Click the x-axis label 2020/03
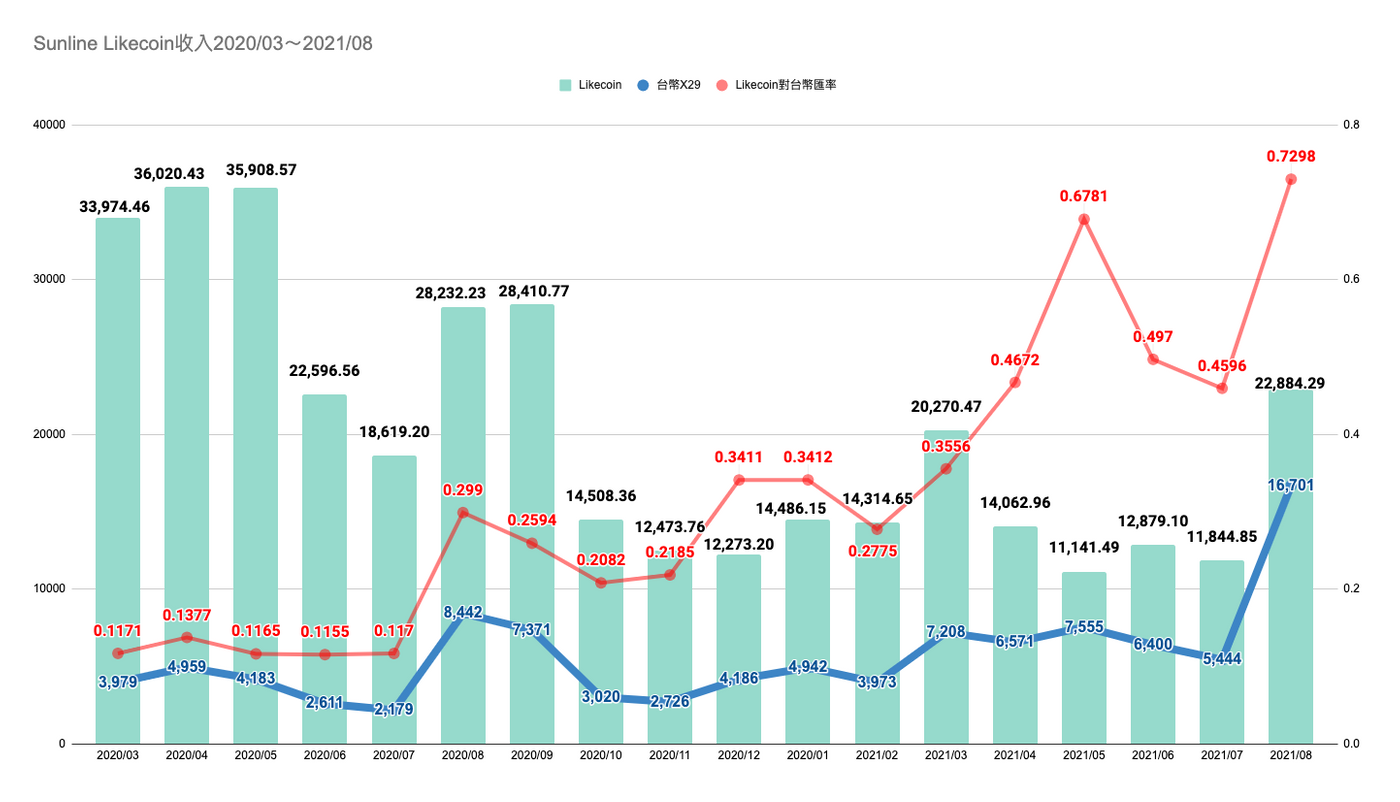Viewport: 1400px width, 802px height. click(117, 757)
